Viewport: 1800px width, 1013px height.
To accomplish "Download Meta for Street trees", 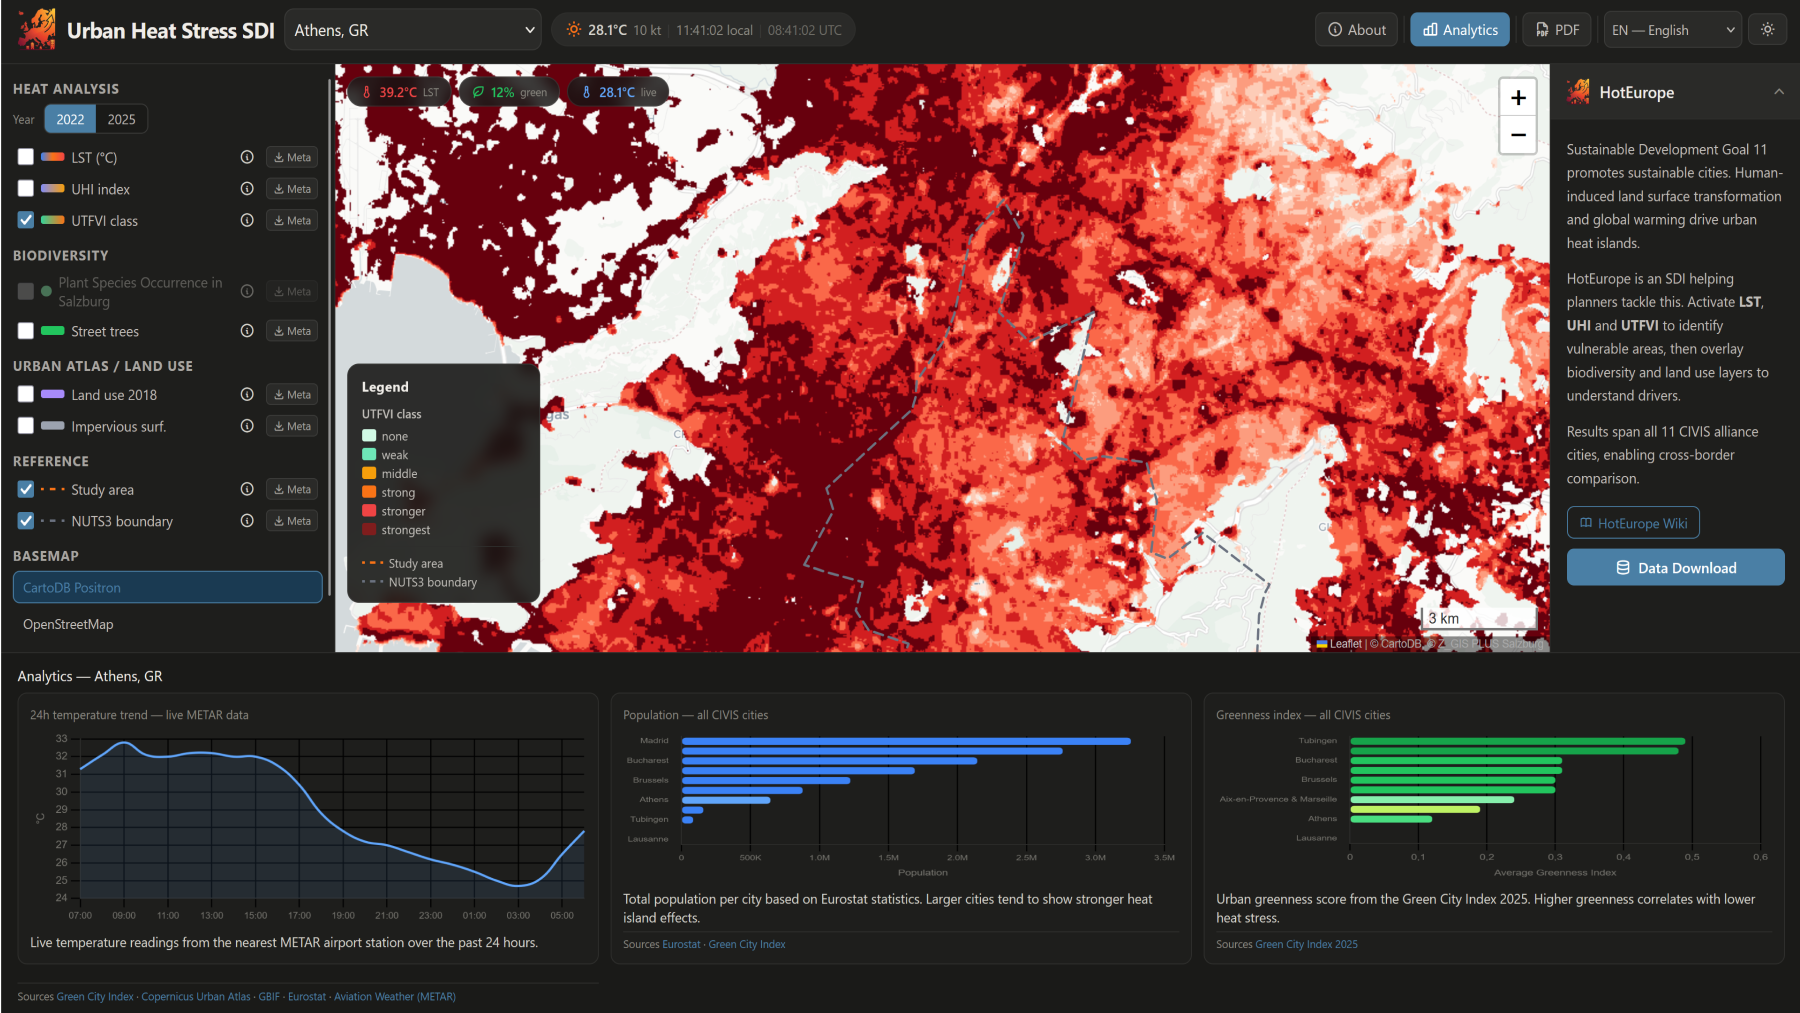I will pos(292,331).
